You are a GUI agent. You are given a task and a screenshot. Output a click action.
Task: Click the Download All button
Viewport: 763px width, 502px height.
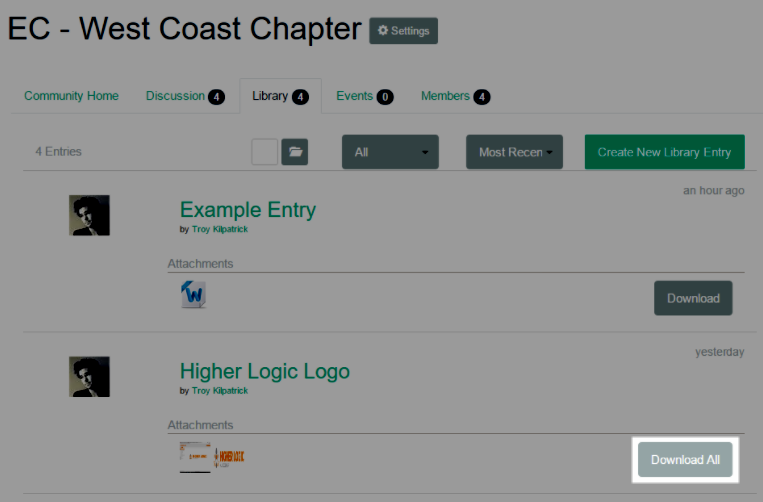[685, 460]
